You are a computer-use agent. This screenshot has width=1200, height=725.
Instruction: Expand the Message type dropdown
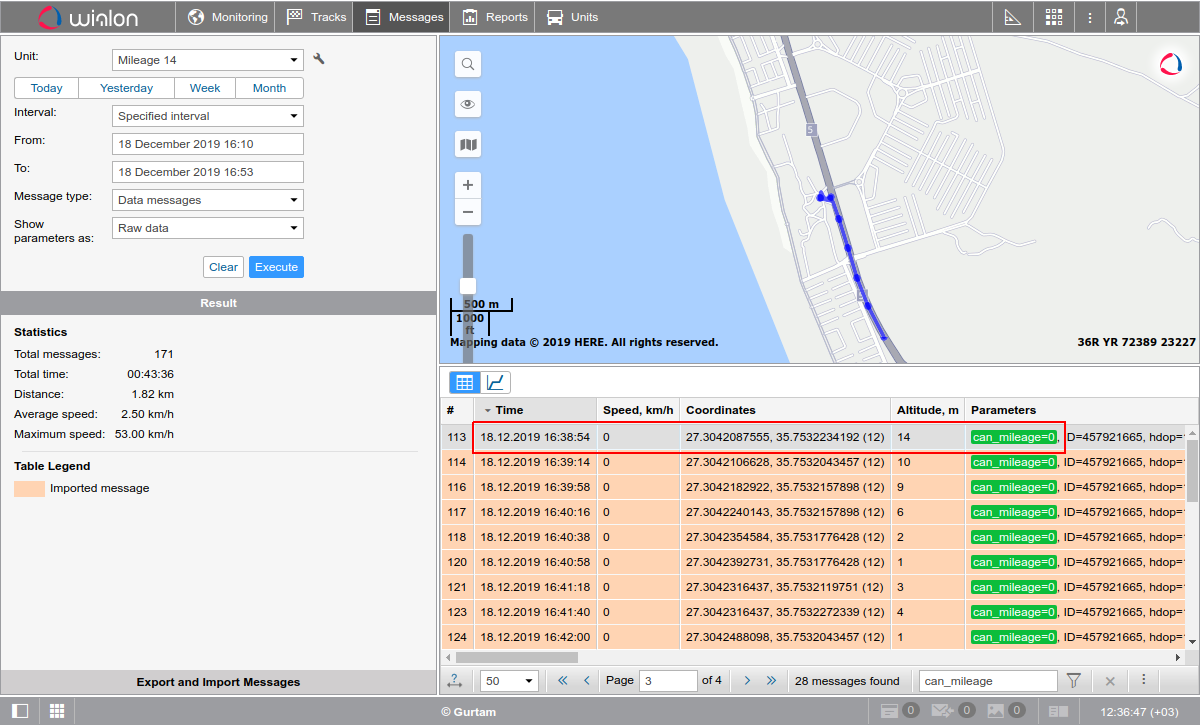tap(208, 200)
